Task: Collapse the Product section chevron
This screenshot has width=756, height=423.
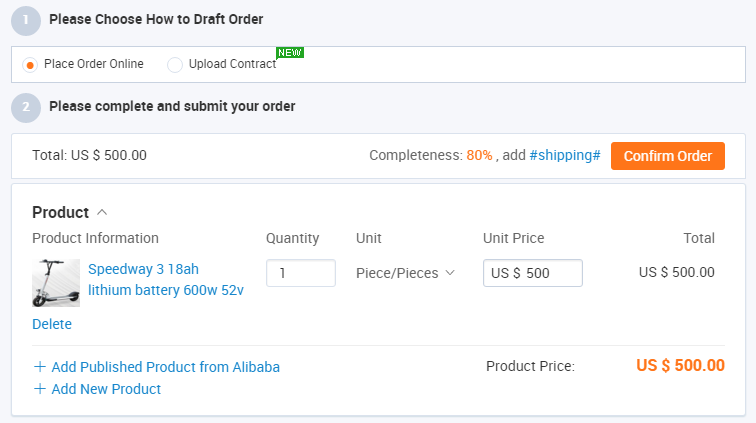Action: click(102, 212)
